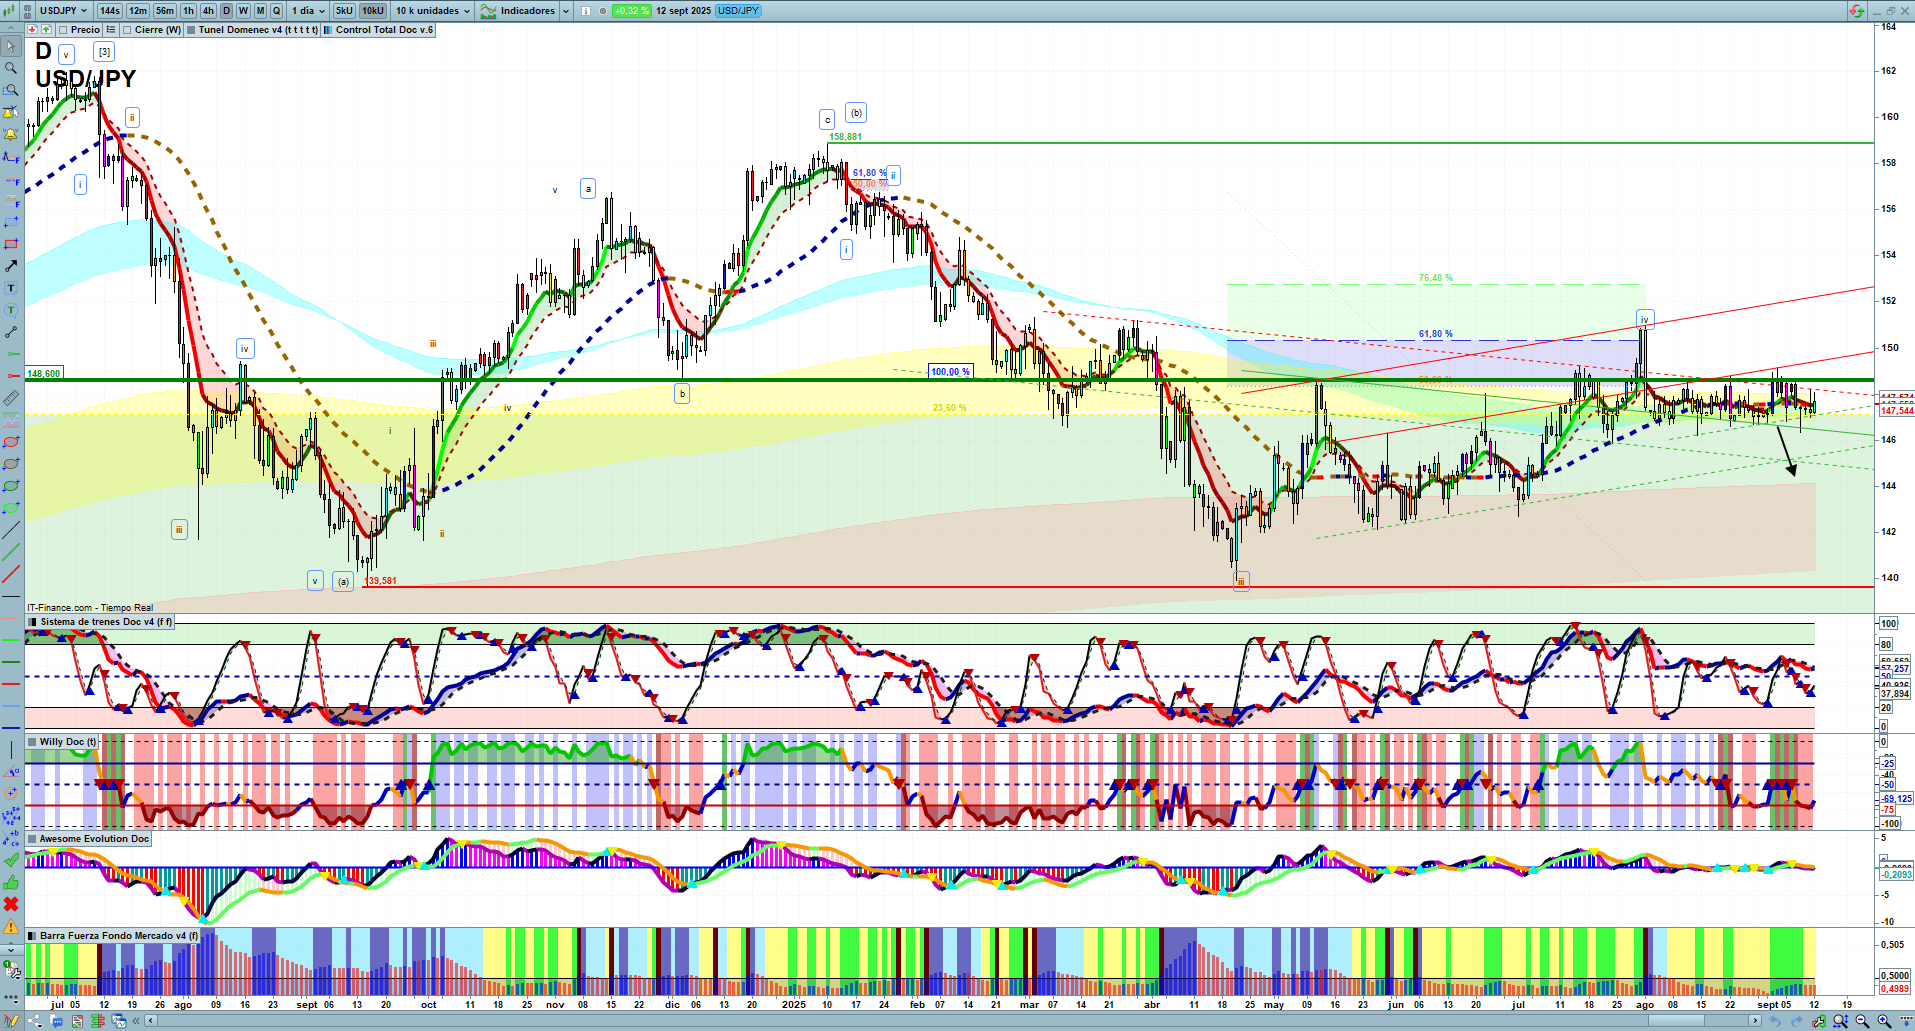Viewport: 1915px width, 1031px height.
Task: Click the info icon beside Indicadores
Action: pyautogui.click(x=586, y=11)
